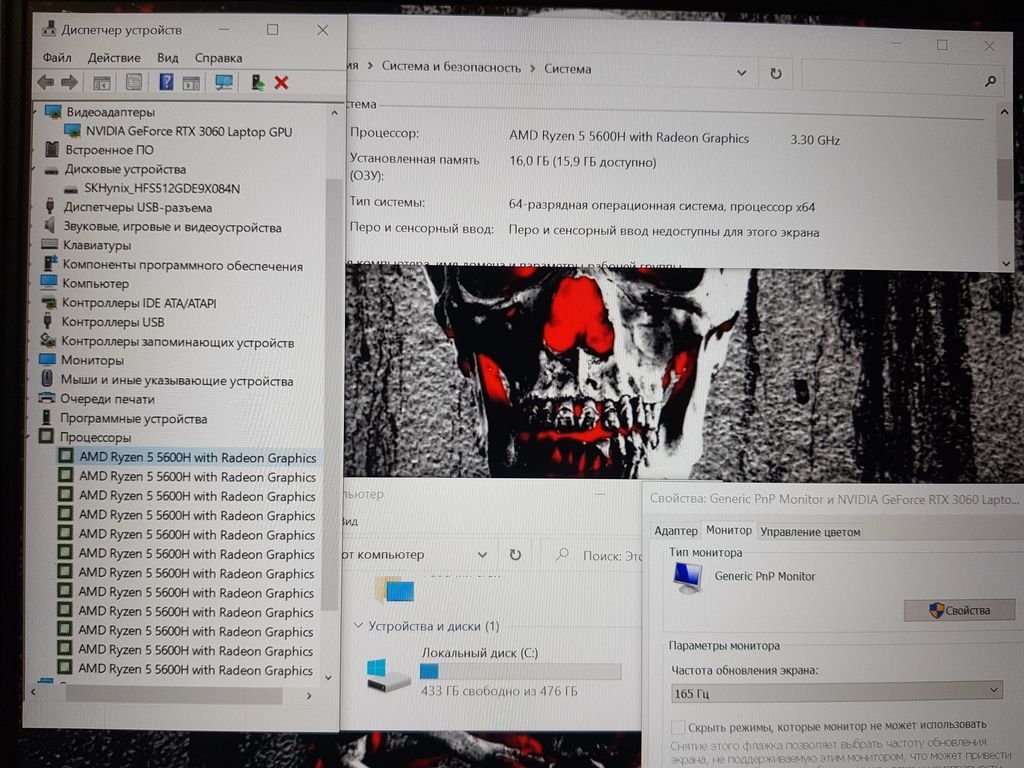The width and height of the screenshot is (1024, 768).
Task: Click the Generic PnP Monitor icon
Action: (688, 577)
